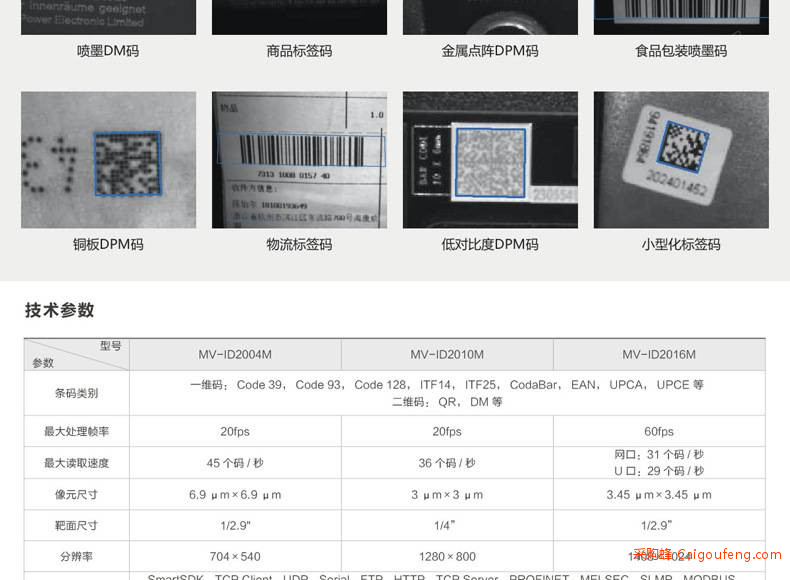Image resolution: width=790 pixels, height=580 pixels.
Task: Open the 物流标签码 barcode image
Action: click(x=299, y=160)
